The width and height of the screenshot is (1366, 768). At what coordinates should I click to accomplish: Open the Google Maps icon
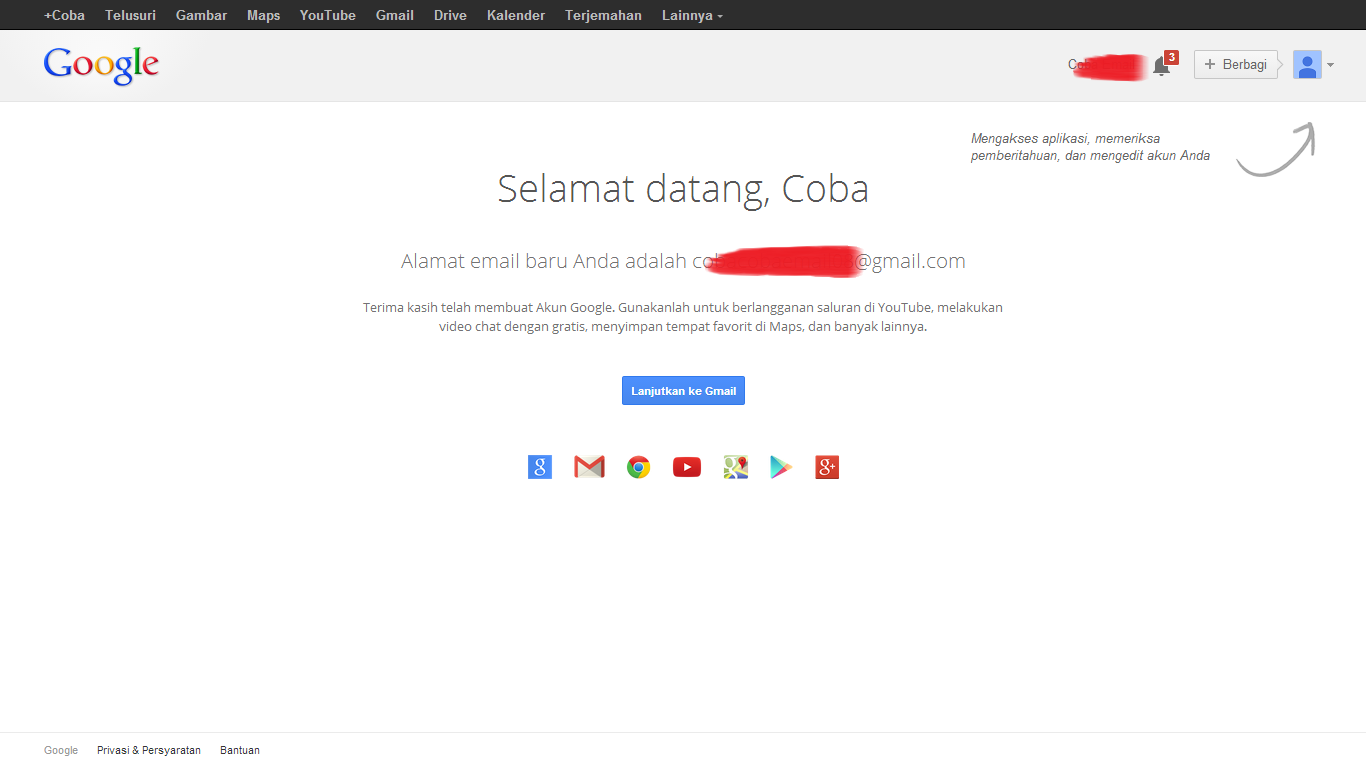click(736, 467)
